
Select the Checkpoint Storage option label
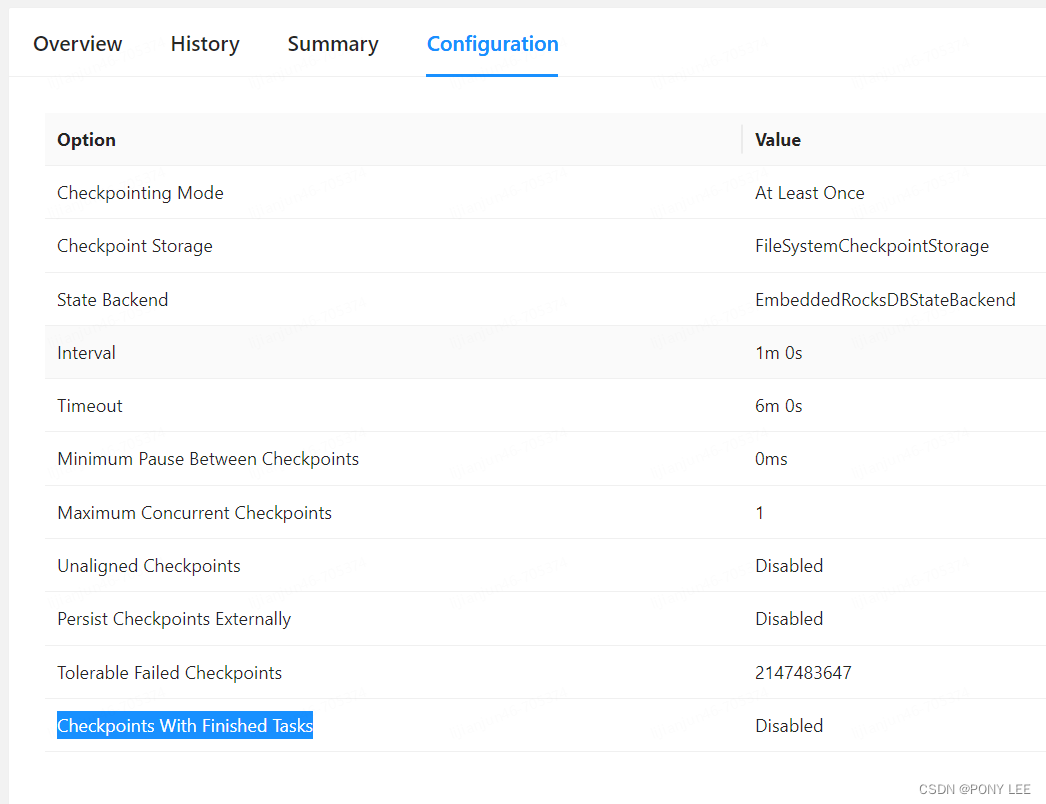tap(135, 246)
